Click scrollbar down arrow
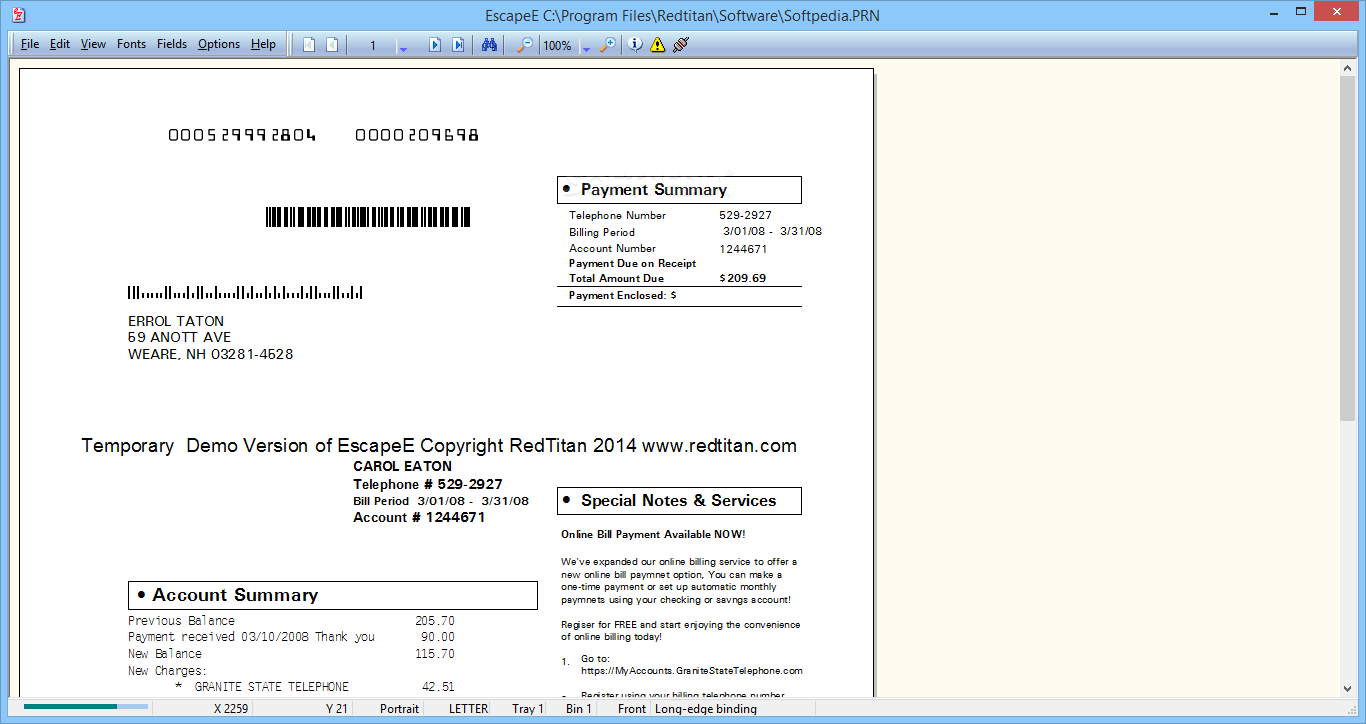 click(1348, 688)
